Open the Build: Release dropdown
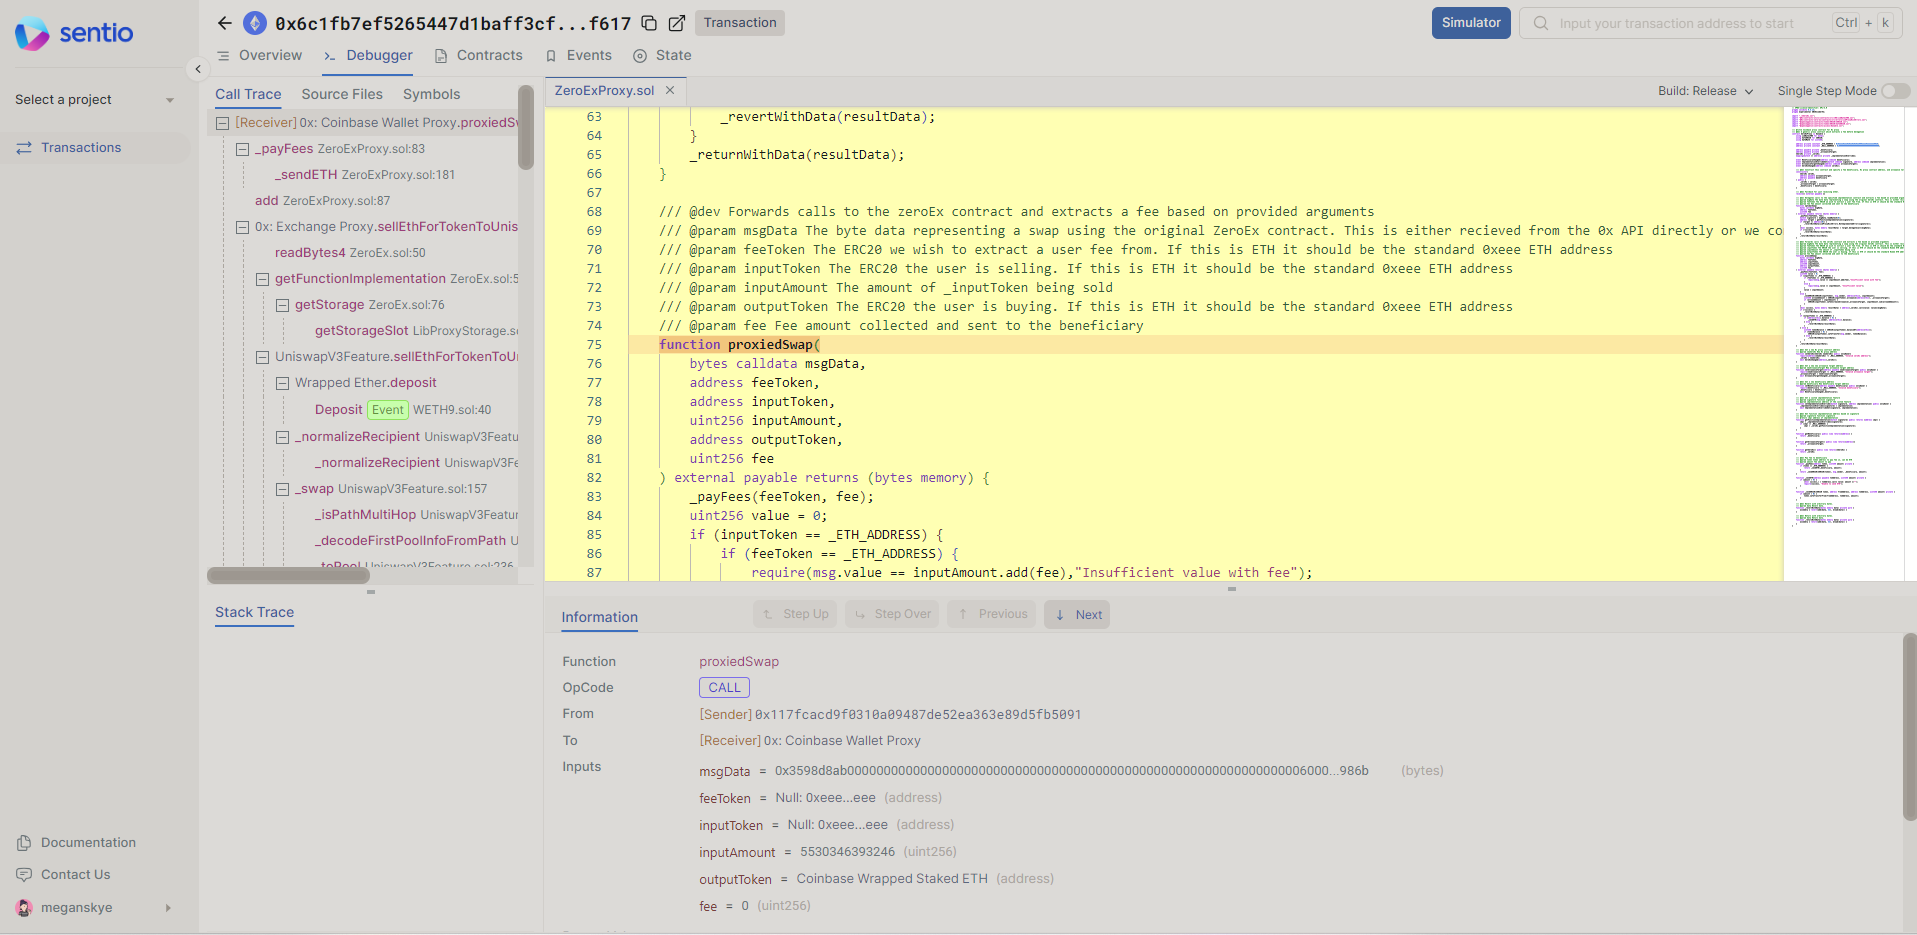Image resolution: width=1917 pixels, height=935 pixels. [1705, 91]
